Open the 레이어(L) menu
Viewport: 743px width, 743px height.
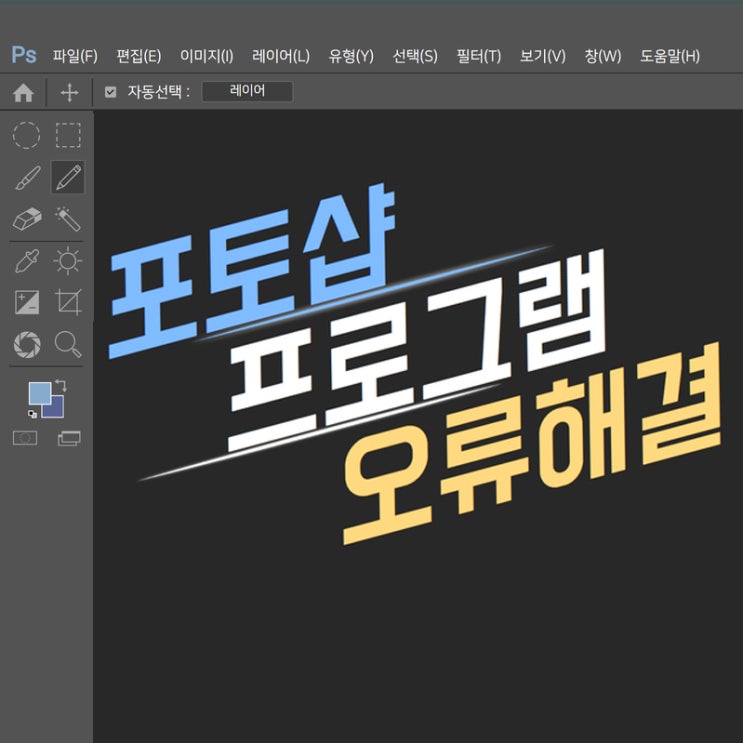coord(281,56)
